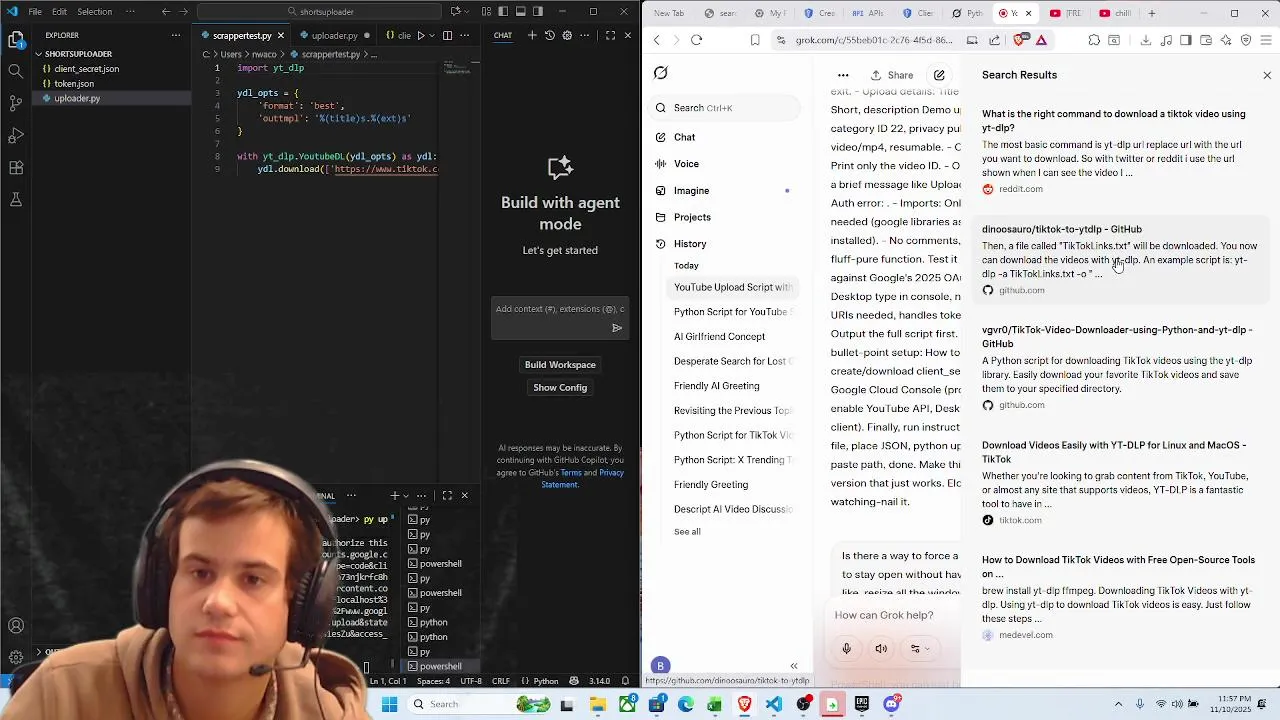Maximize the terminal panel
Screen dimensions: 1280x720
click(x=447, y=495)
